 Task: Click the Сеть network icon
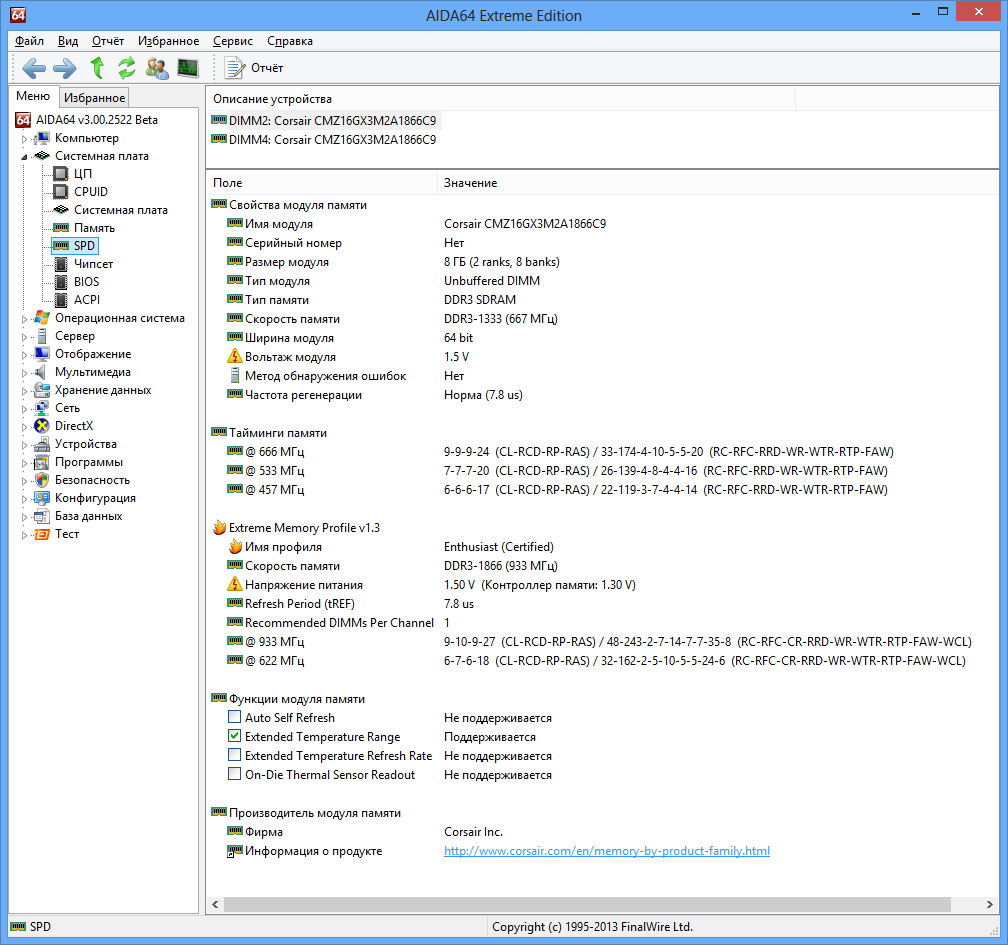(x=42, y=408)
